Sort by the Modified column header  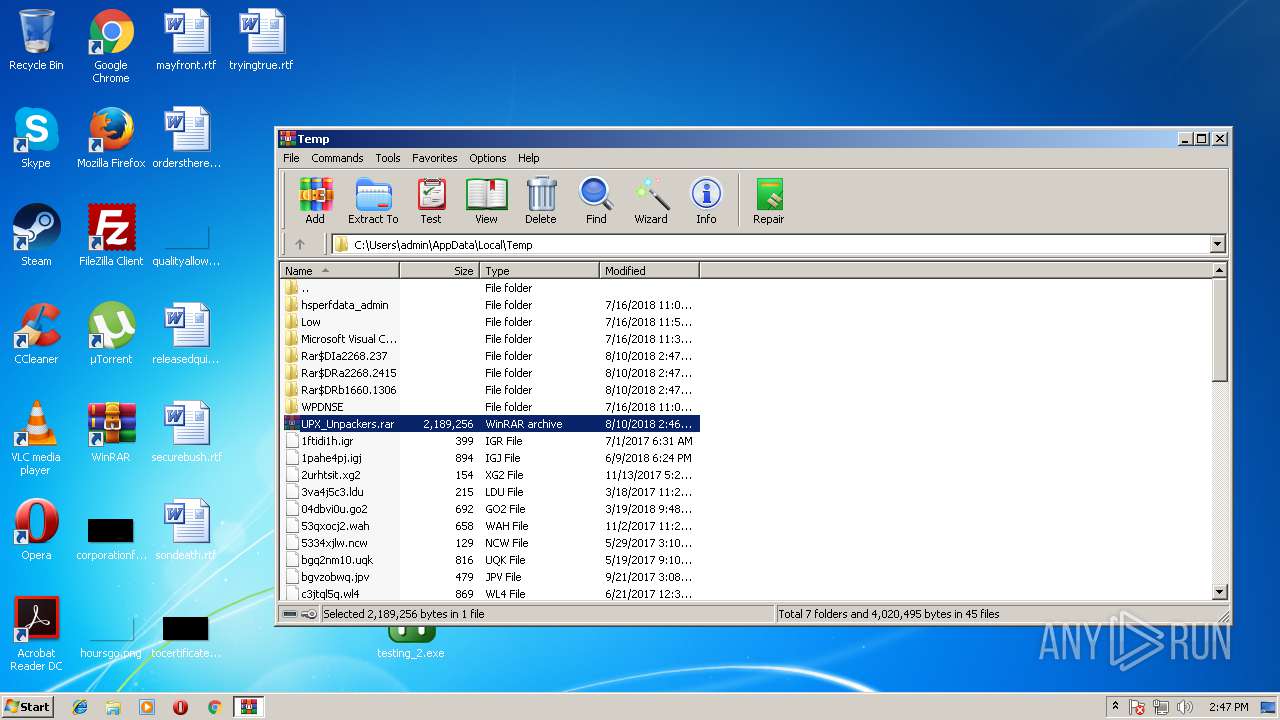tap(650, 271)
